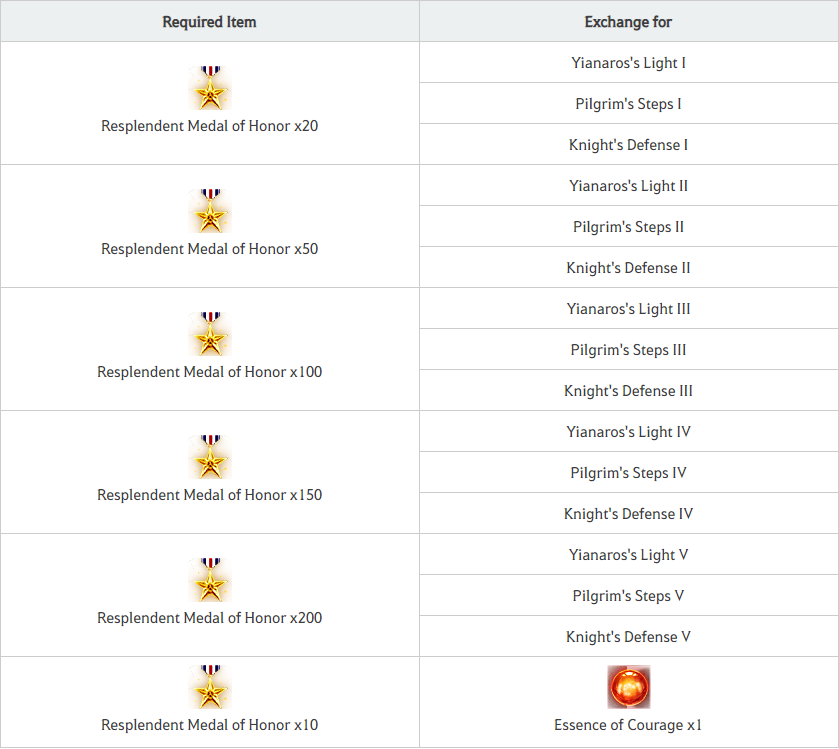Click the medal icon above Honor x50
This screenshot has height=749, width=839.
click(210, 211)
